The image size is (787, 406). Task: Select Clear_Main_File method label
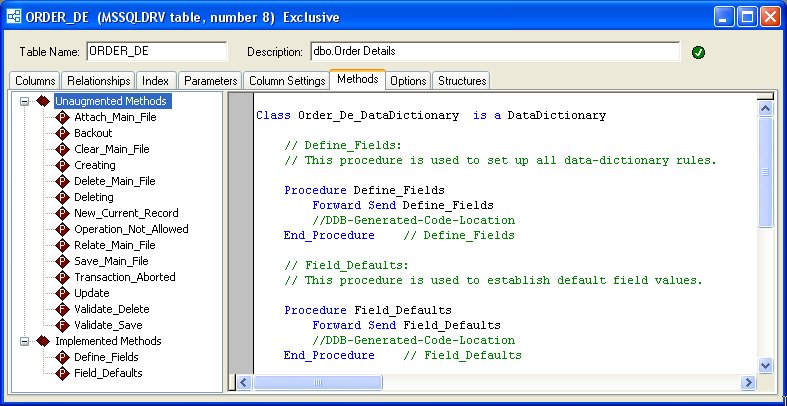tap(112, 150)
